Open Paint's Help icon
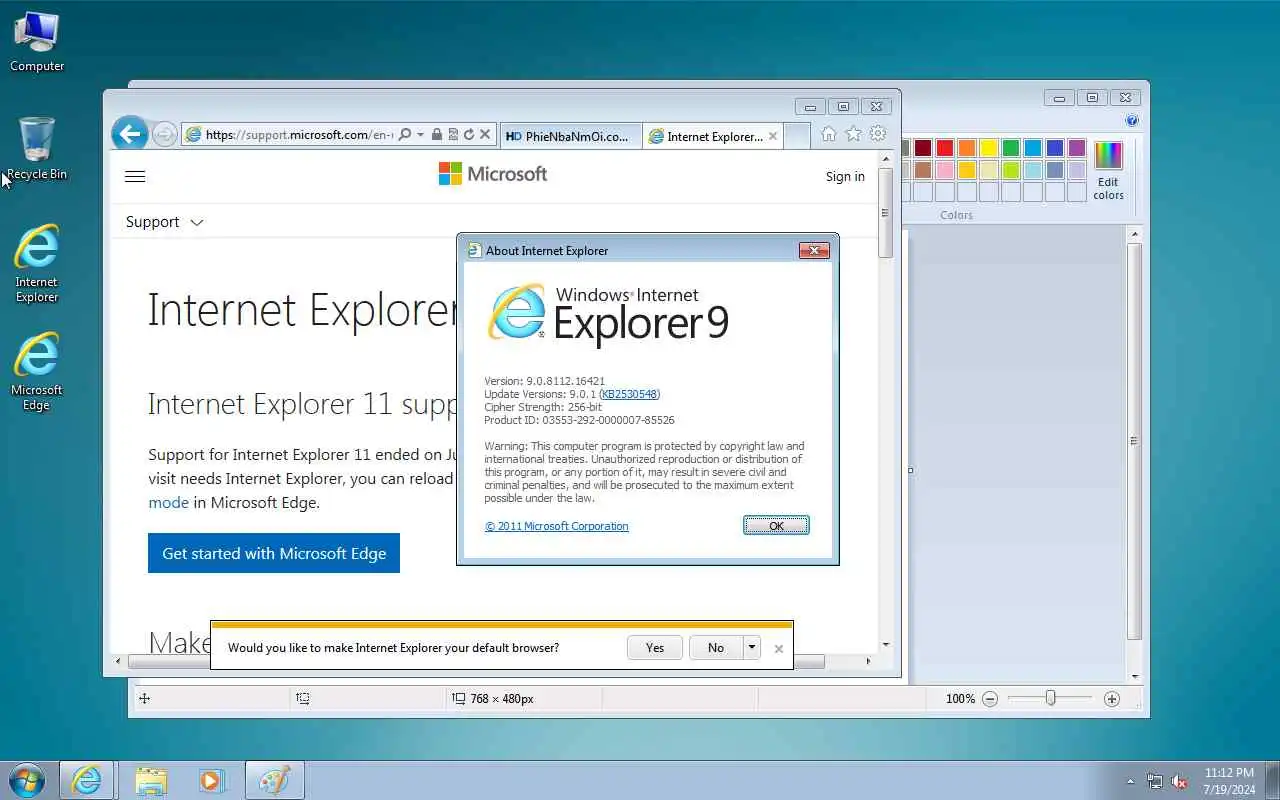The height and width of the screenshot is (800, 1280). click(x=1132, y=121)
